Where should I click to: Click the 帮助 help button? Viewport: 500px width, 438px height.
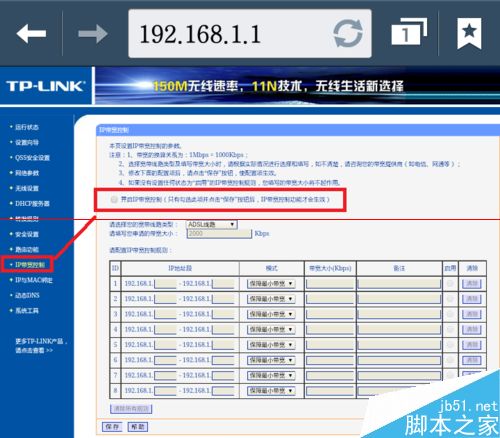point(138,427)
